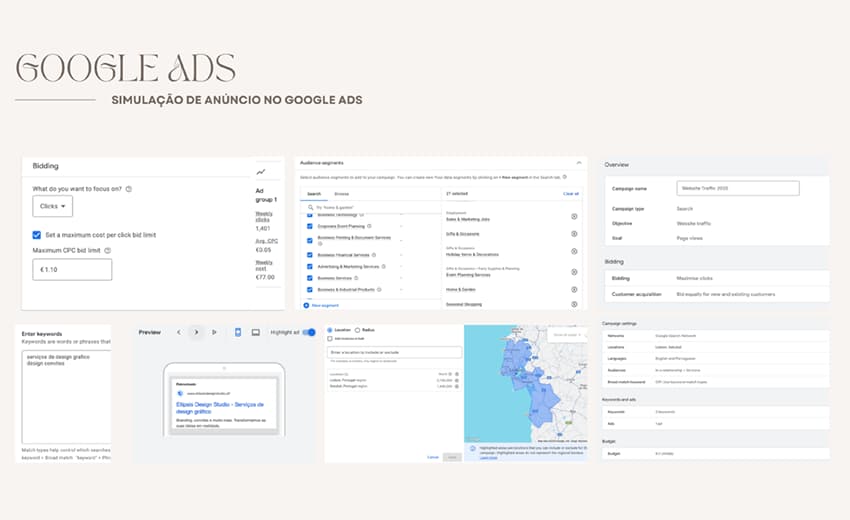Open info icon next to Advertising & Marketing Services

tap(383, 267)
